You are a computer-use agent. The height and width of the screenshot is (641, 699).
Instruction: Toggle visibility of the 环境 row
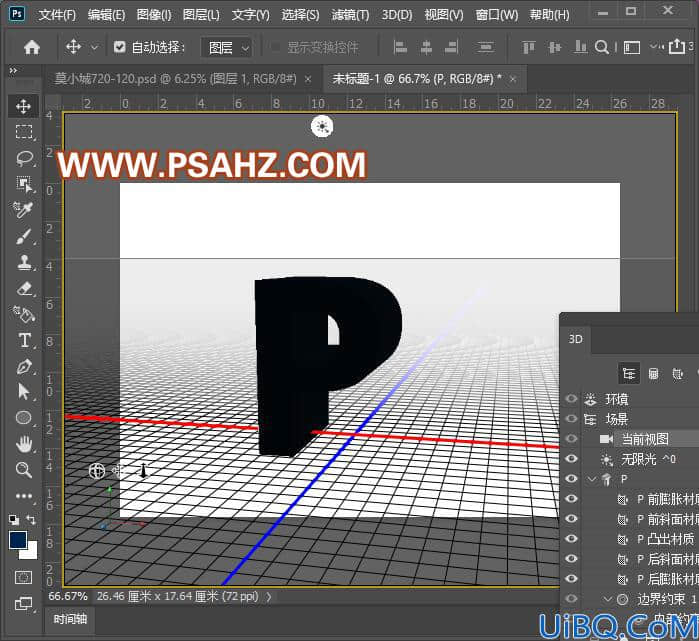pos(571,398)
